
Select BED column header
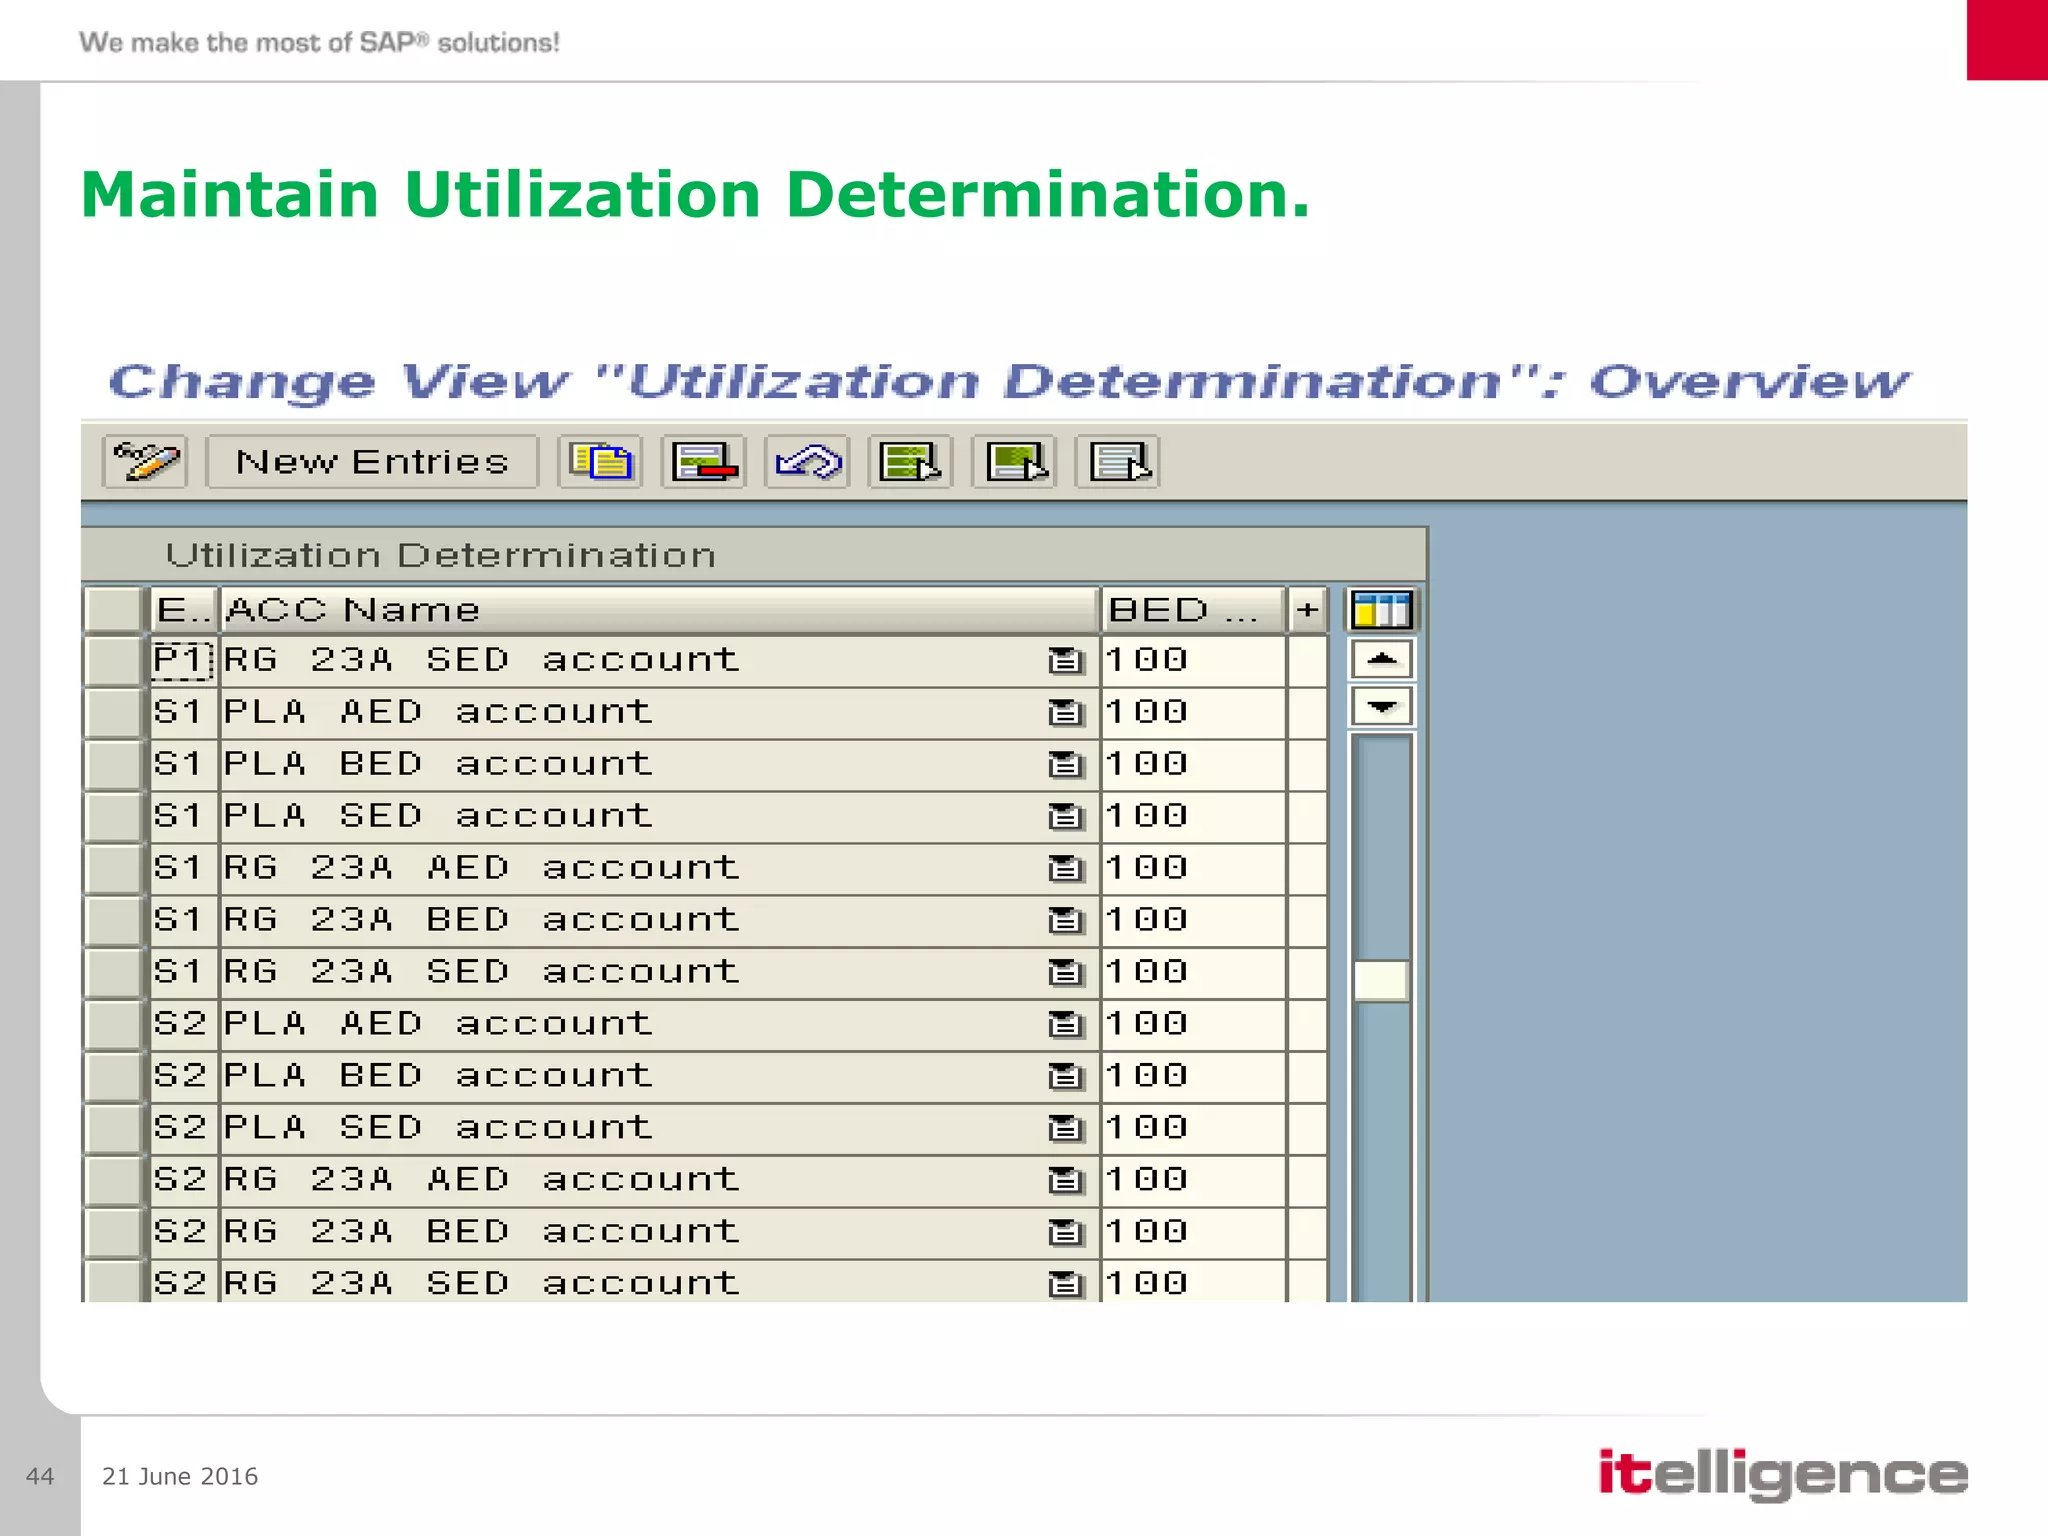tap(1193, 609)
